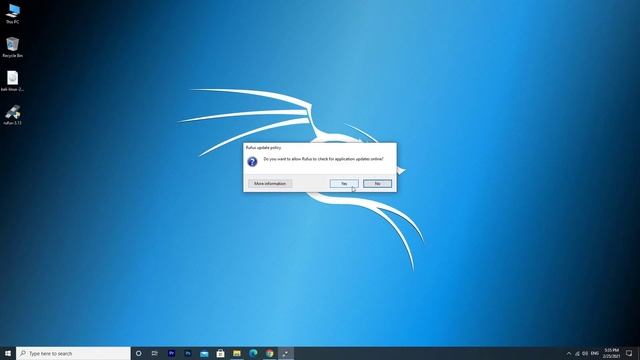The width and height of the screenshot is (640, 360).
Task: Select the rufus 3.13 desktop shortcut
Action: pyautogui.click(x=12, y=115)
